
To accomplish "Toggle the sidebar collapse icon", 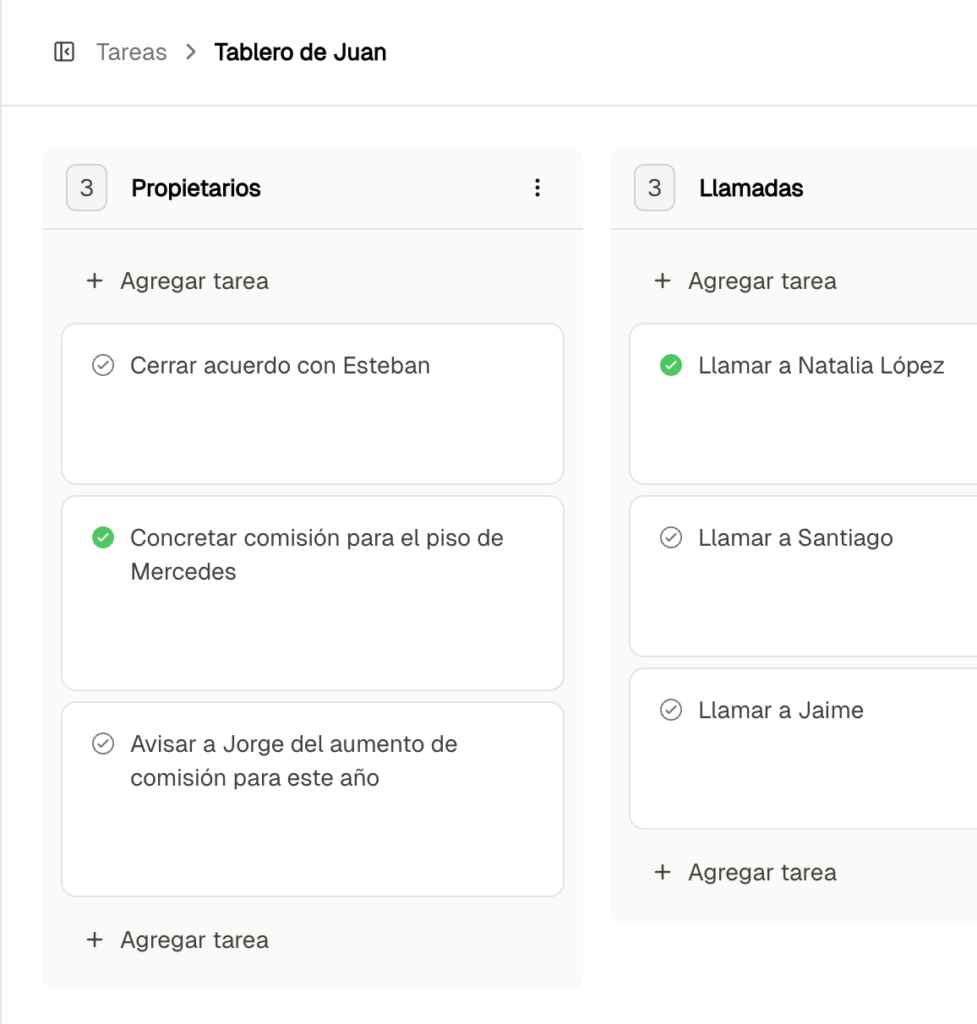I will pyautogui.click(x=64, y=52).
